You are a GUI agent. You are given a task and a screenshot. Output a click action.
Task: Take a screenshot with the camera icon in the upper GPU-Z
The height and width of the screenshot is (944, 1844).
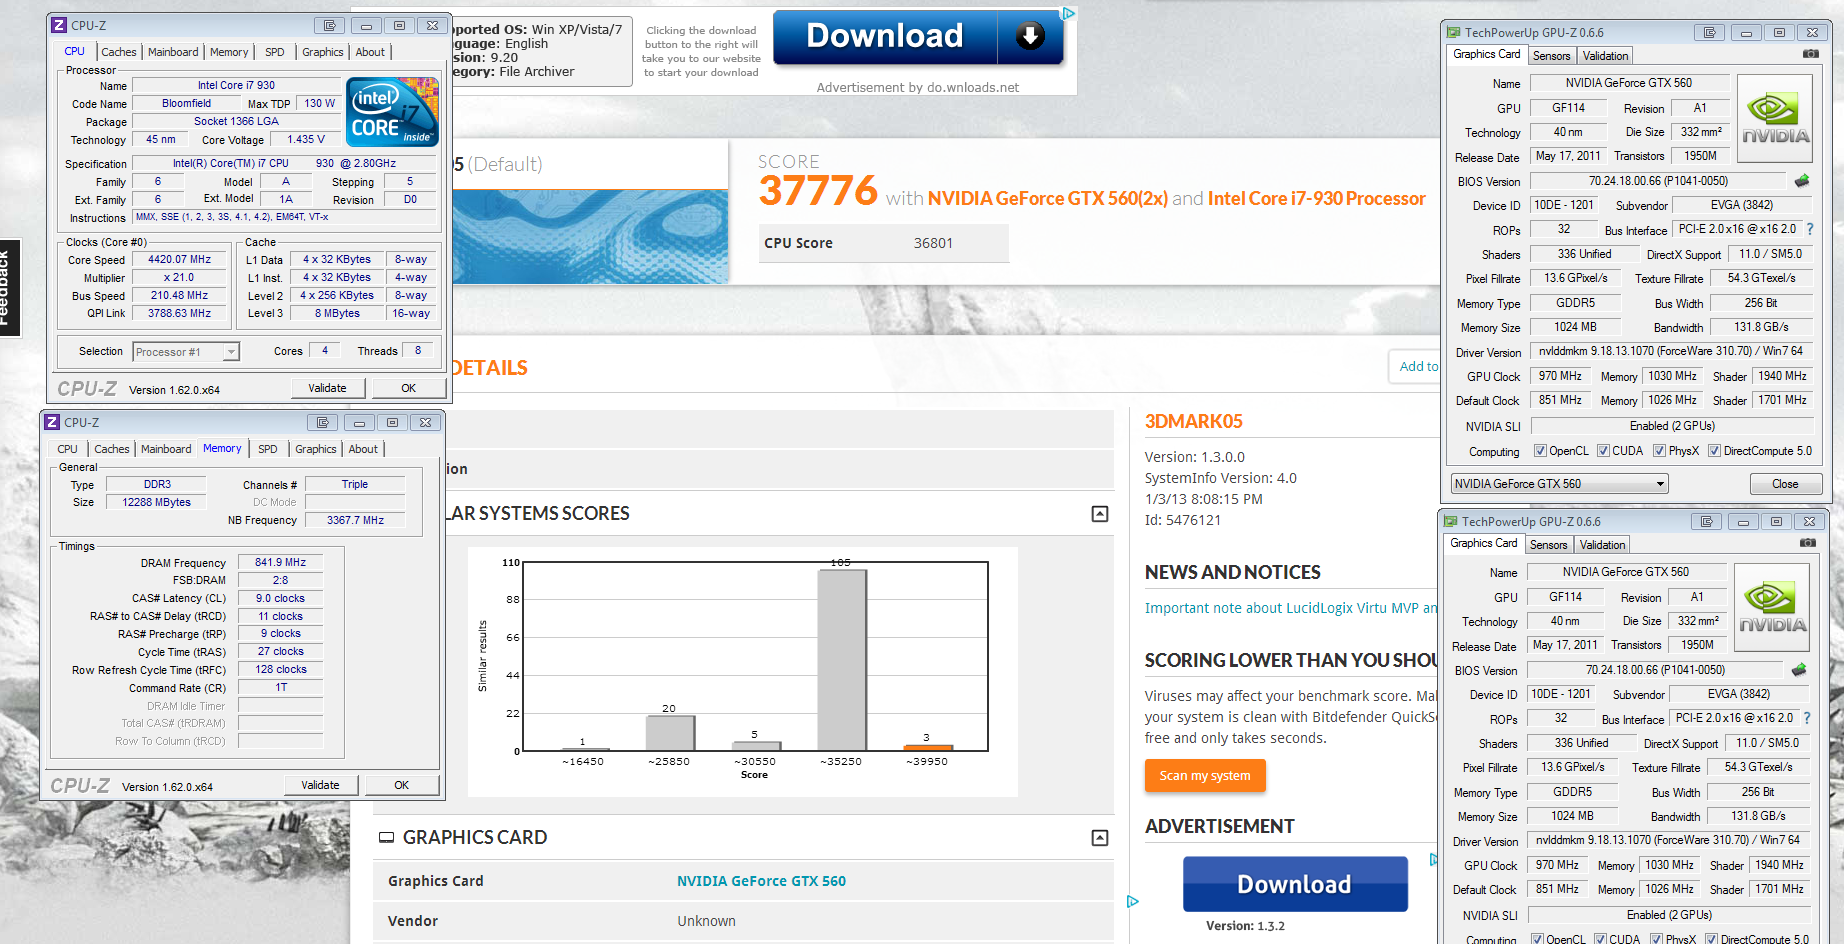click(1810, 54)
